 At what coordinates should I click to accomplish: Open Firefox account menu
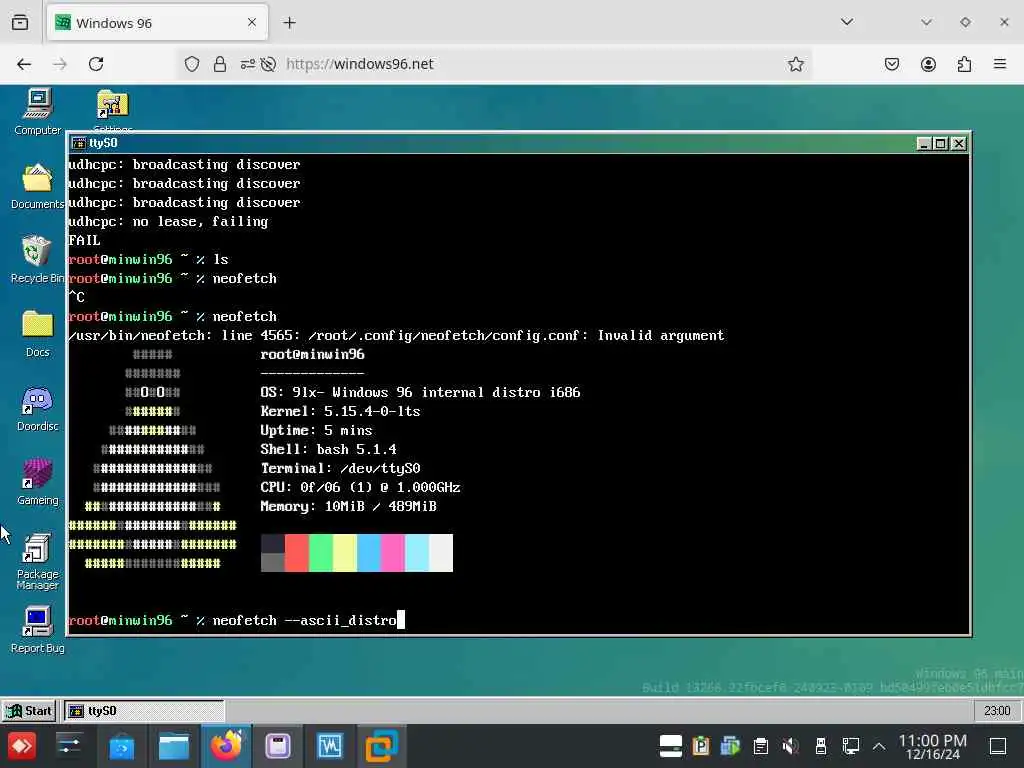pos(928,64)
